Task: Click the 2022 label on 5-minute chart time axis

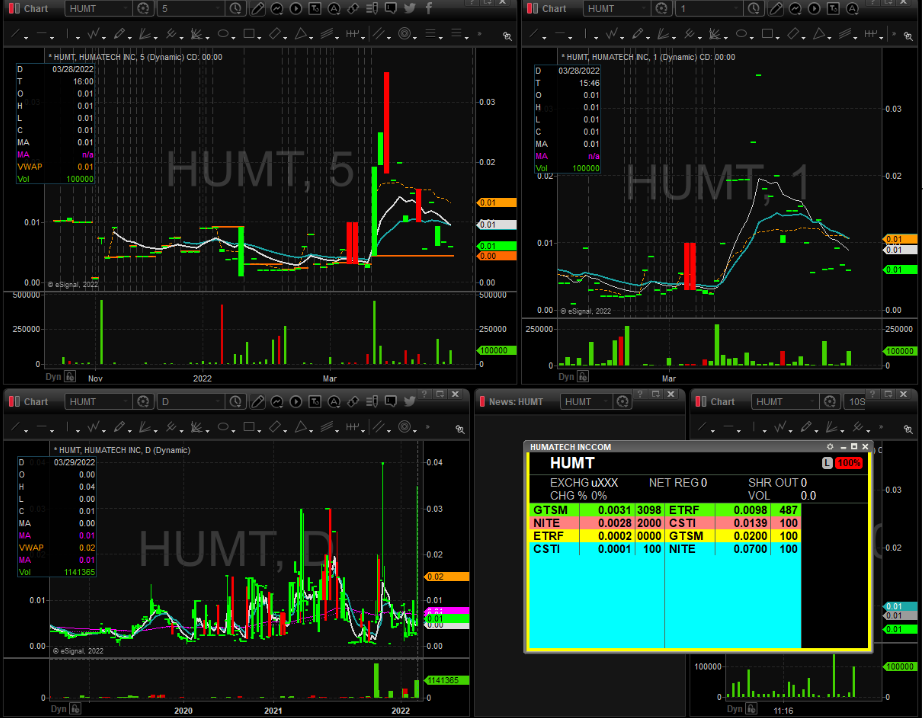Action: pyautogui.click(x=202, y=378)
